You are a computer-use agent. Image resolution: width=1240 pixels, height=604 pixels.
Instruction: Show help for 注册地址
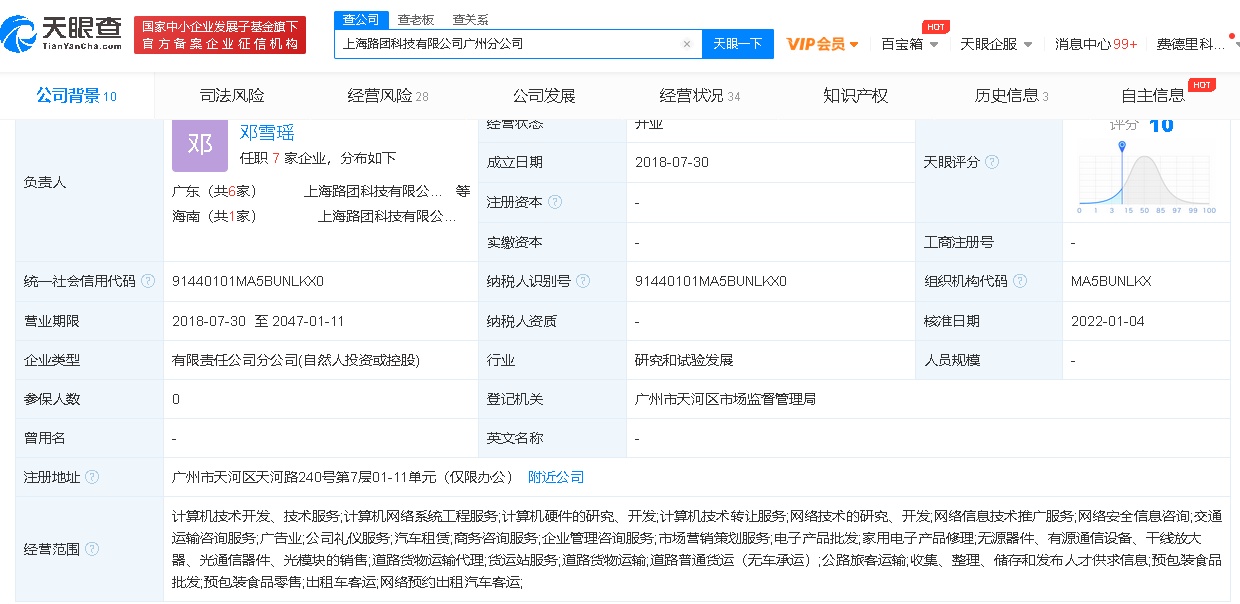tap(92, 478)
